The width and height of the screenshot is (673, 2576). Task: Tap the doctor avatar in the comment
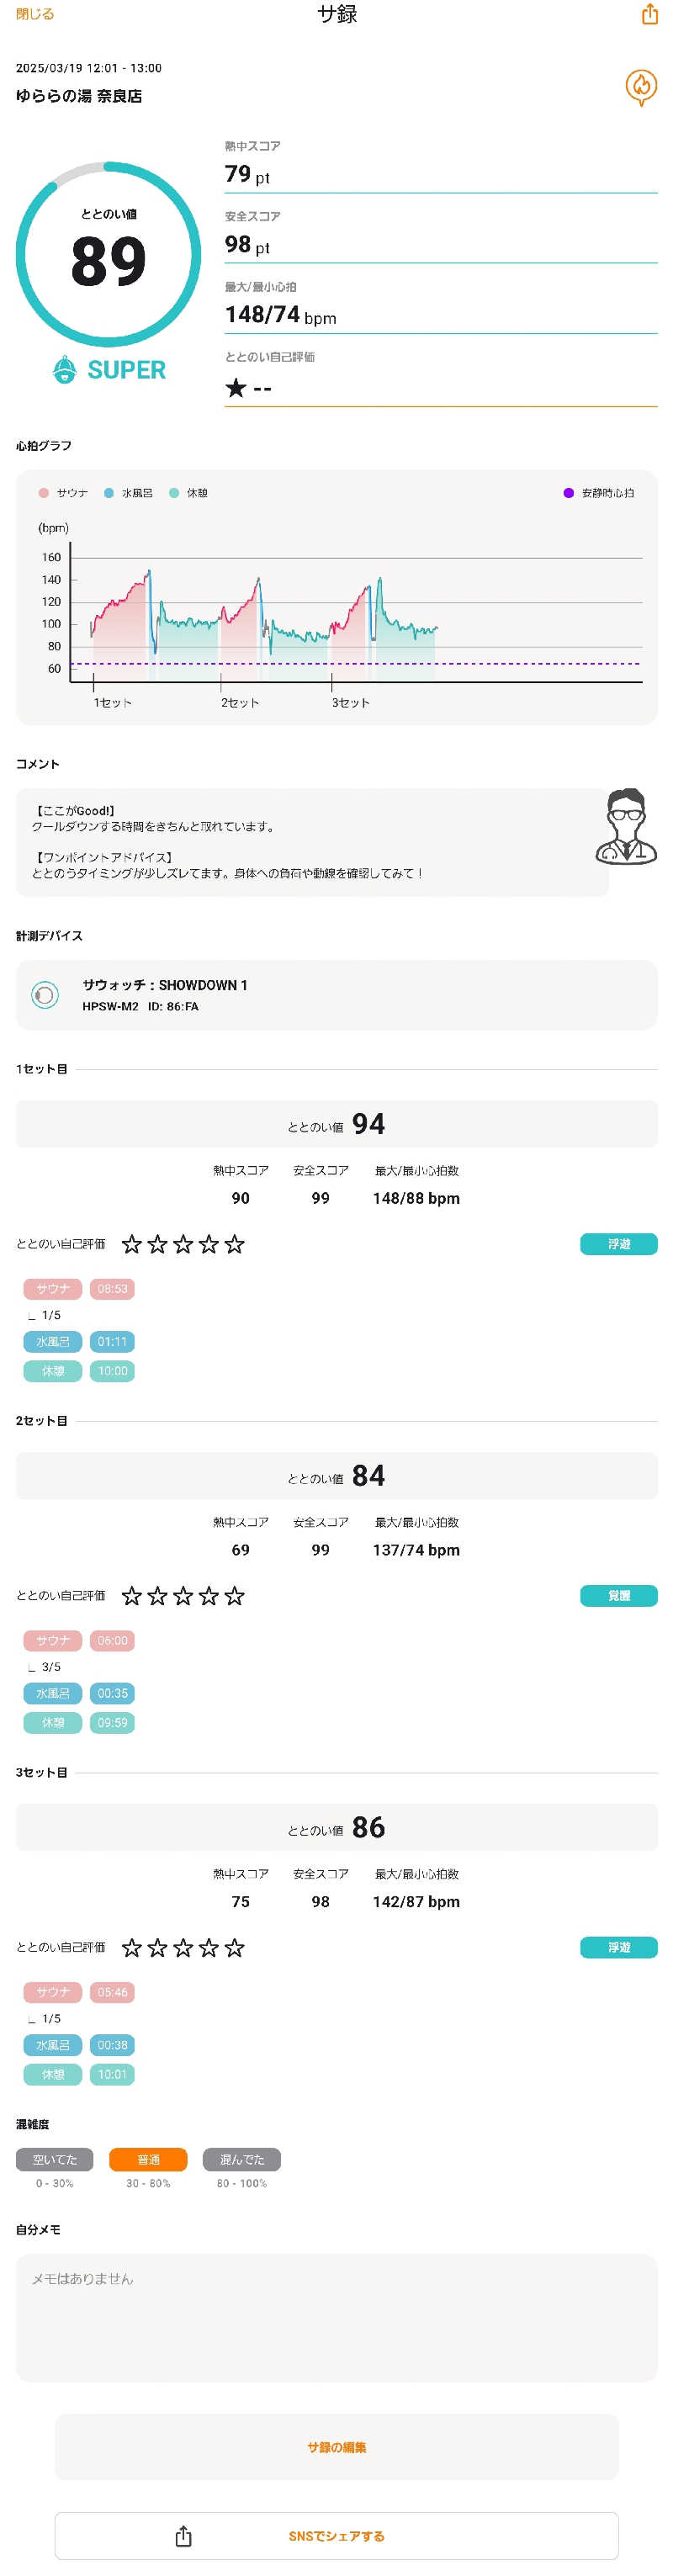pyautogui.click(x=626, y=826)
